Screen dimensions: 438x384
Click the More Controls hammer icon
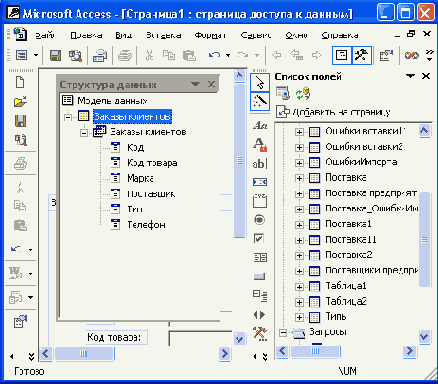pos(260,333)
